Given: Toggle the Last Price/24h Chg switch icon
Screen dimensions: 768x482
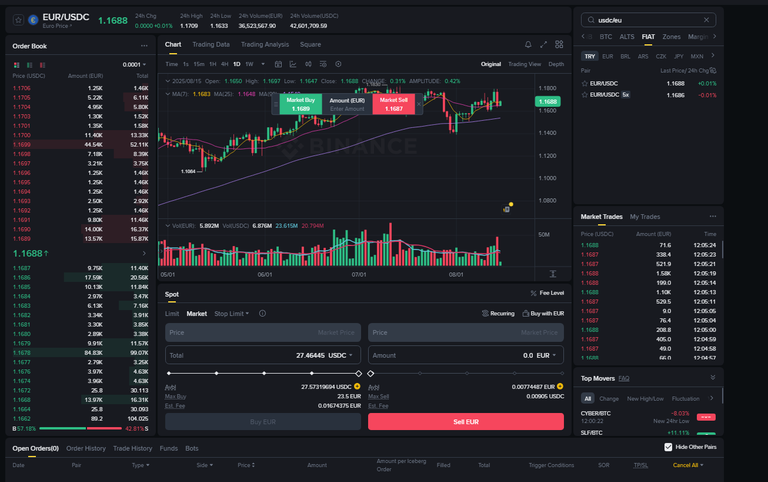Looking at the screenshot, I should [713, 71].
